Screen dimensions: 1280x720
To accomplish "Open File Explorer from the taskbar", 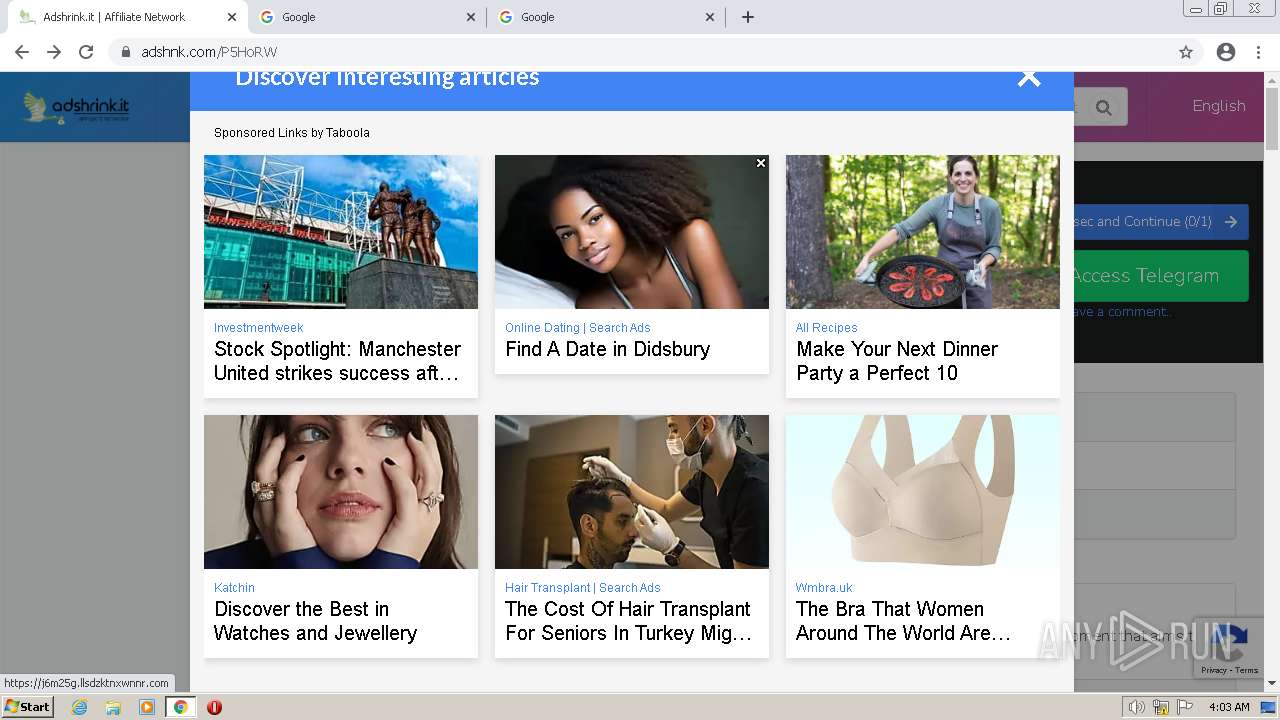I will coord(113,707).
